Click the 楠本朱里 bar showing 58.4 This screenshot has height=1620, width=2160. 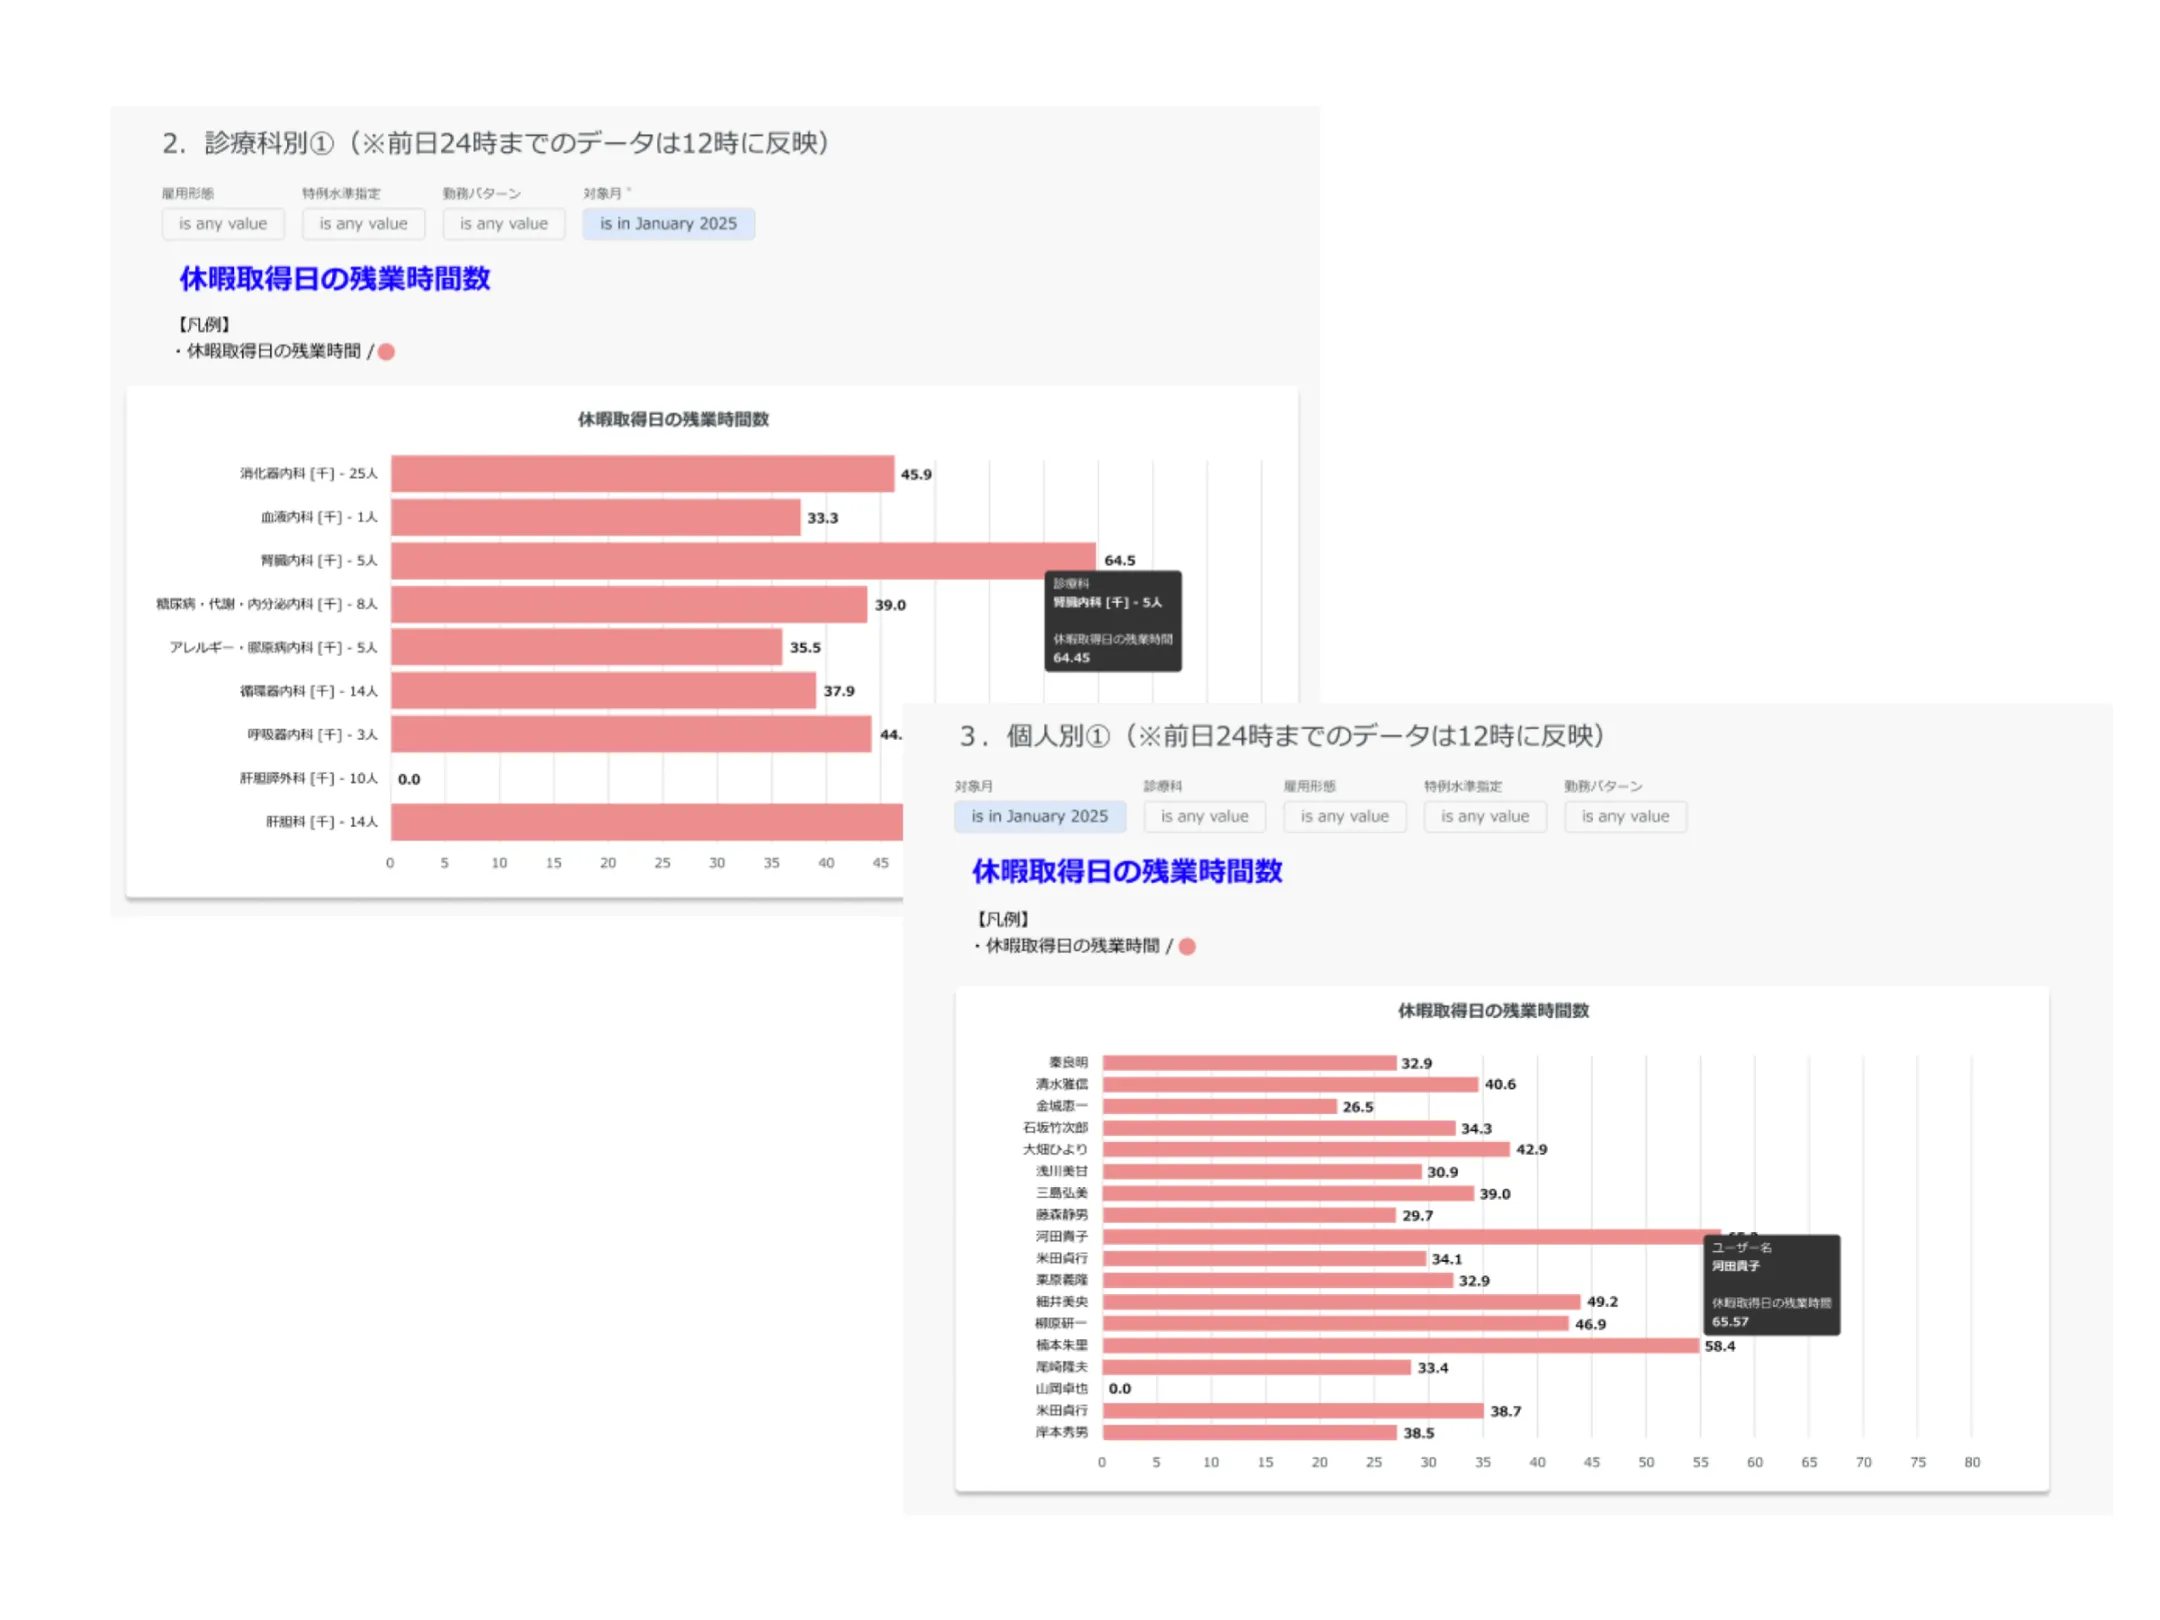(x=1400, y=1346)
